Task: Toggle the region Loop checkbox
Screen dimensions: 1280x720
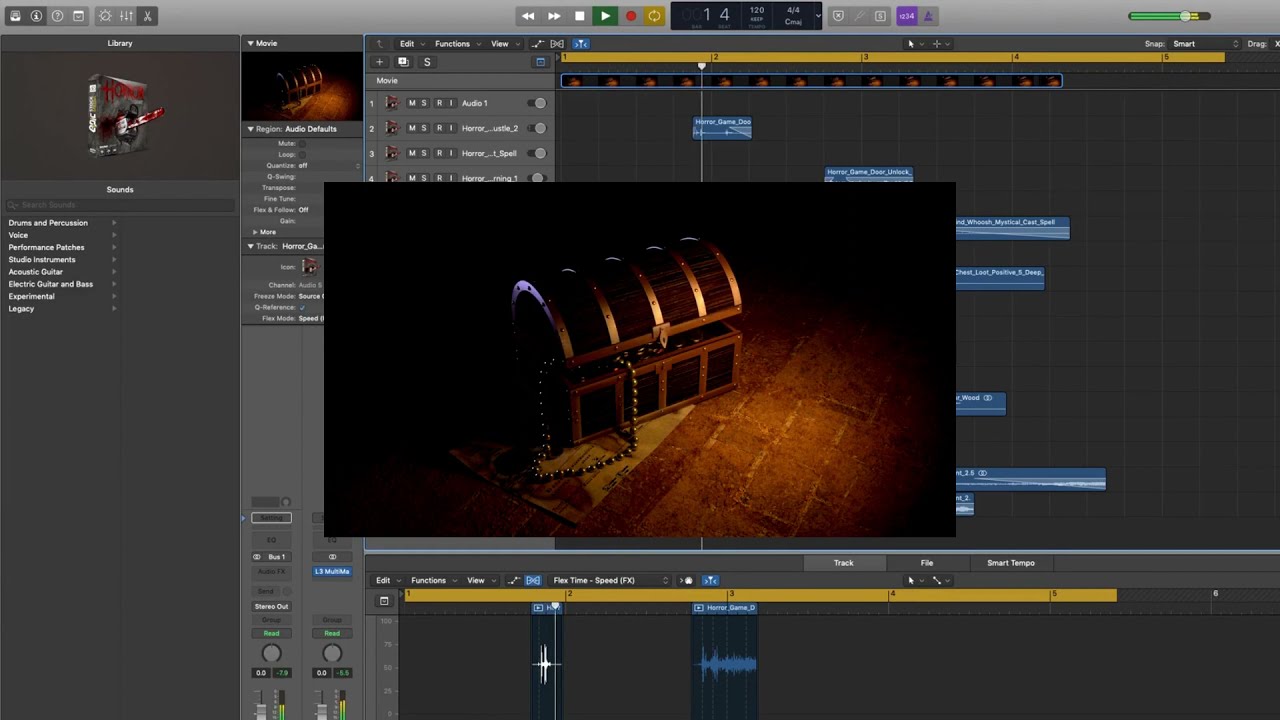Action: (x=302, y=154)
